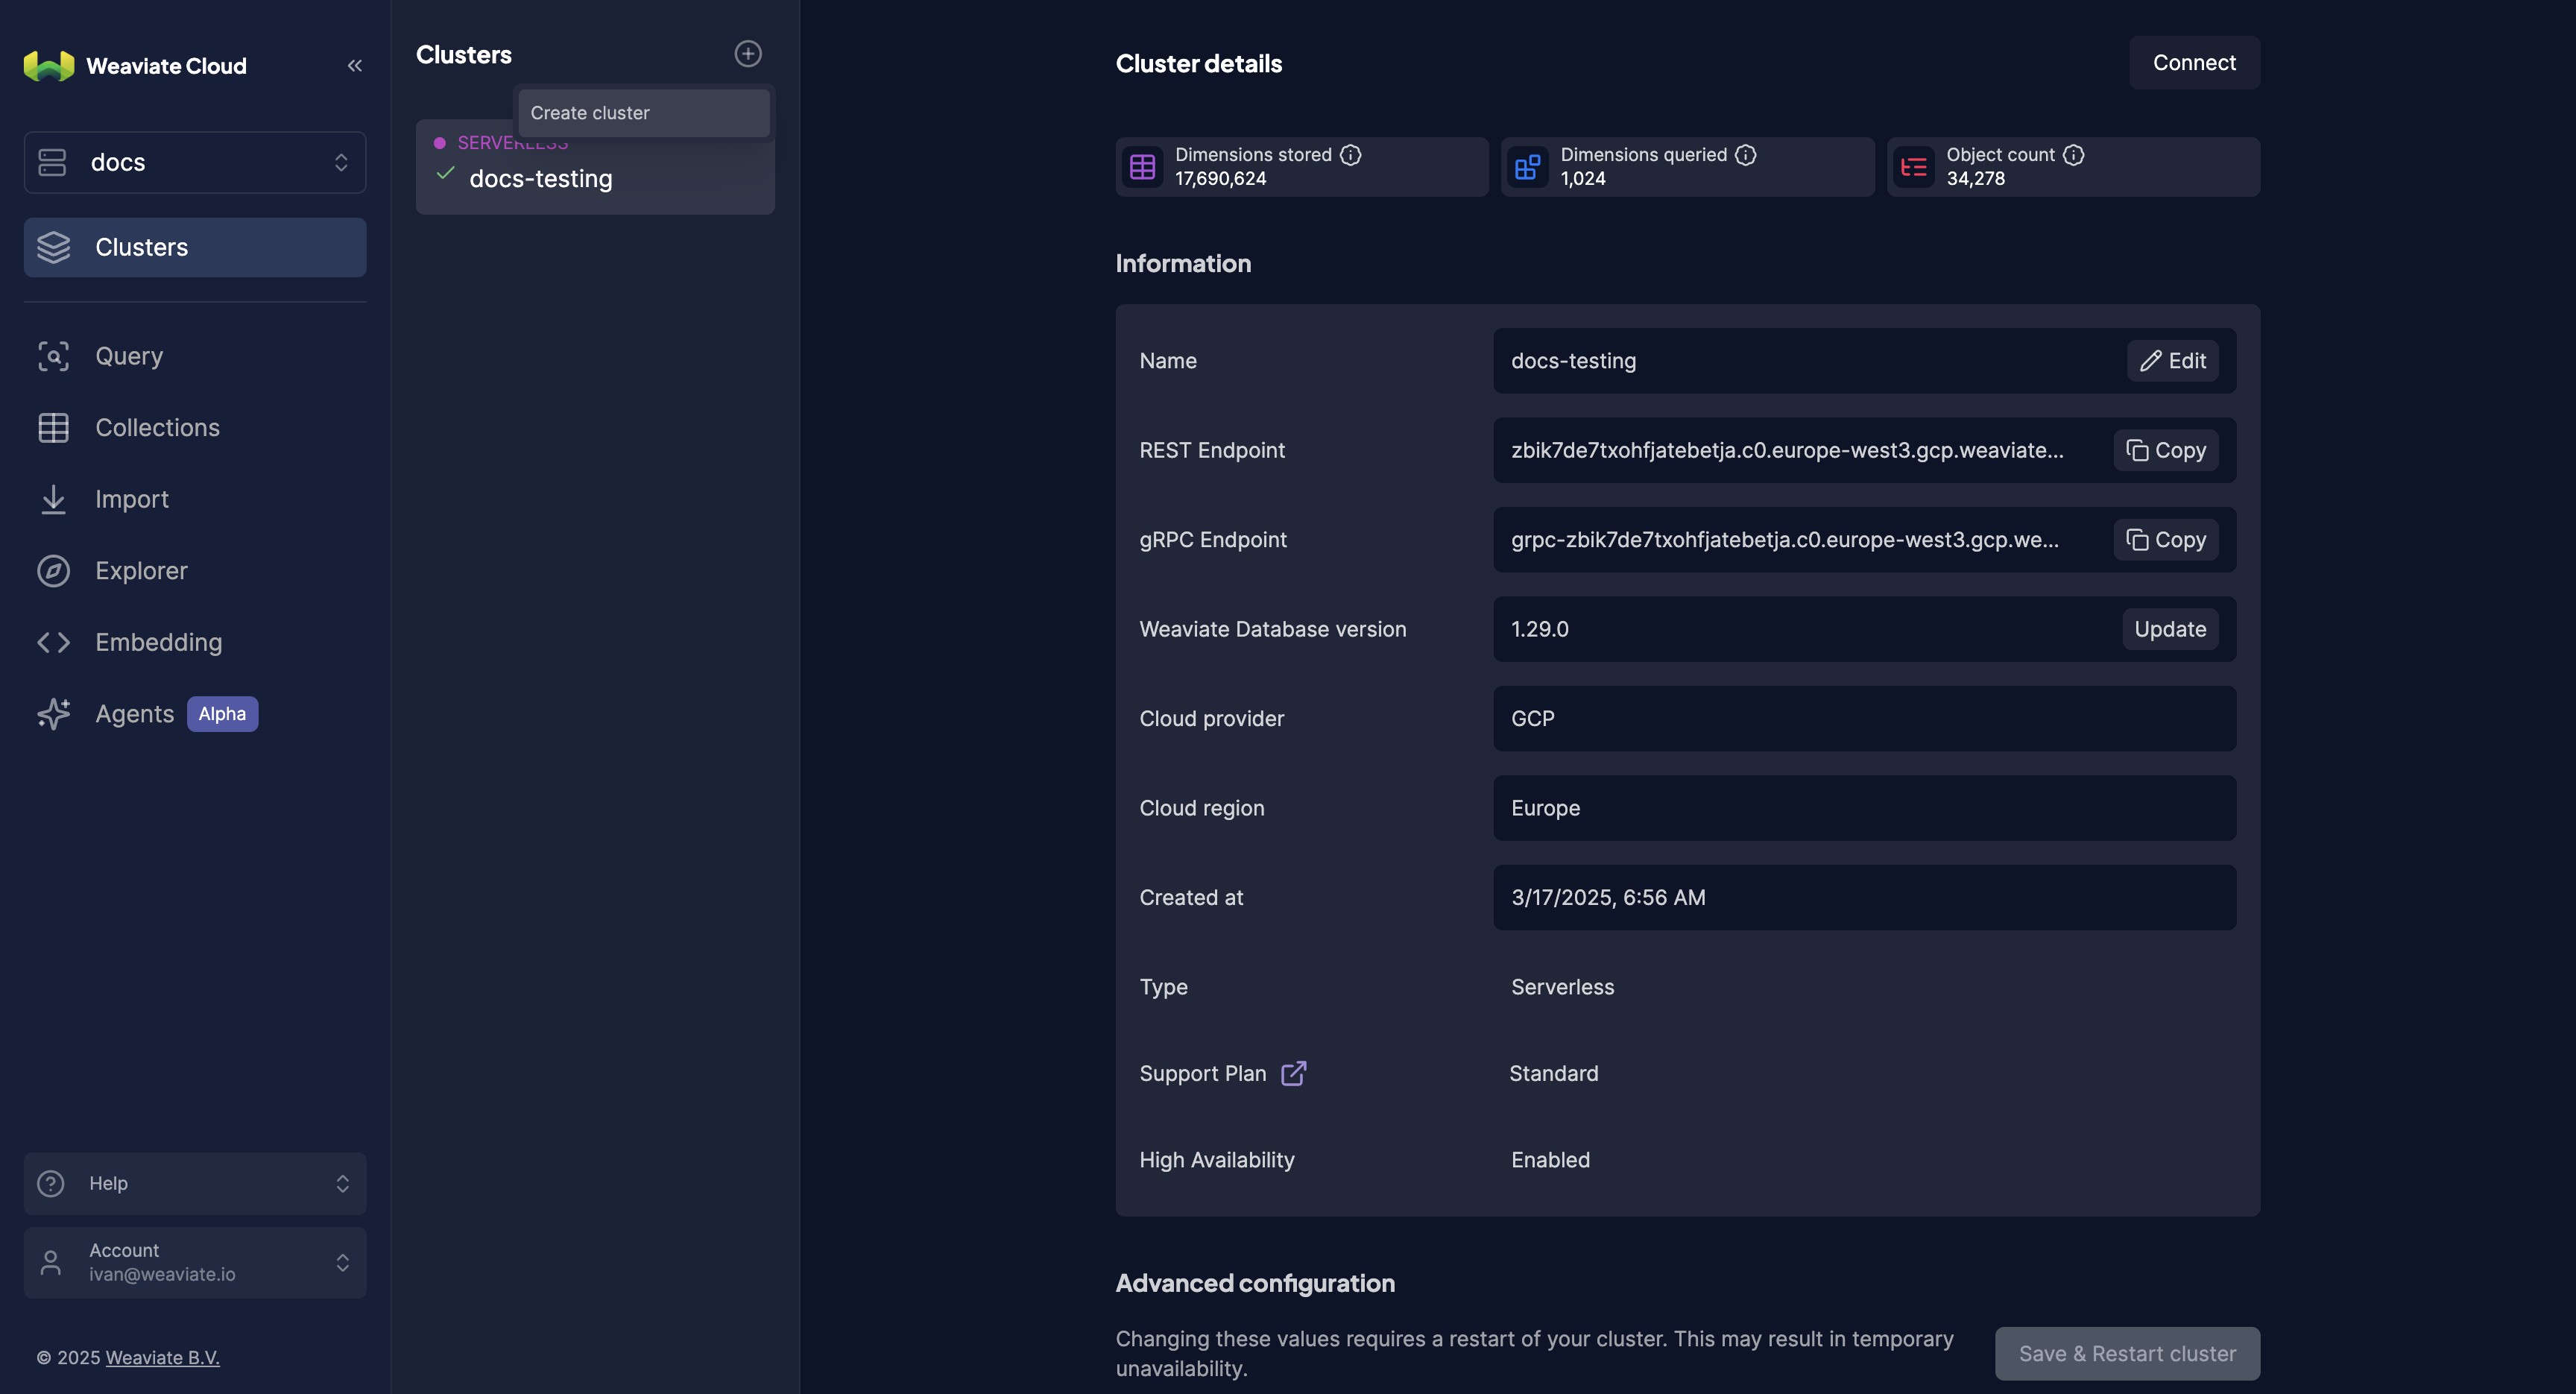This screenshot has height=1394, width=2576.
Task: Click the ivan@weaviate.io email text
Action: tap(162, 1275)
